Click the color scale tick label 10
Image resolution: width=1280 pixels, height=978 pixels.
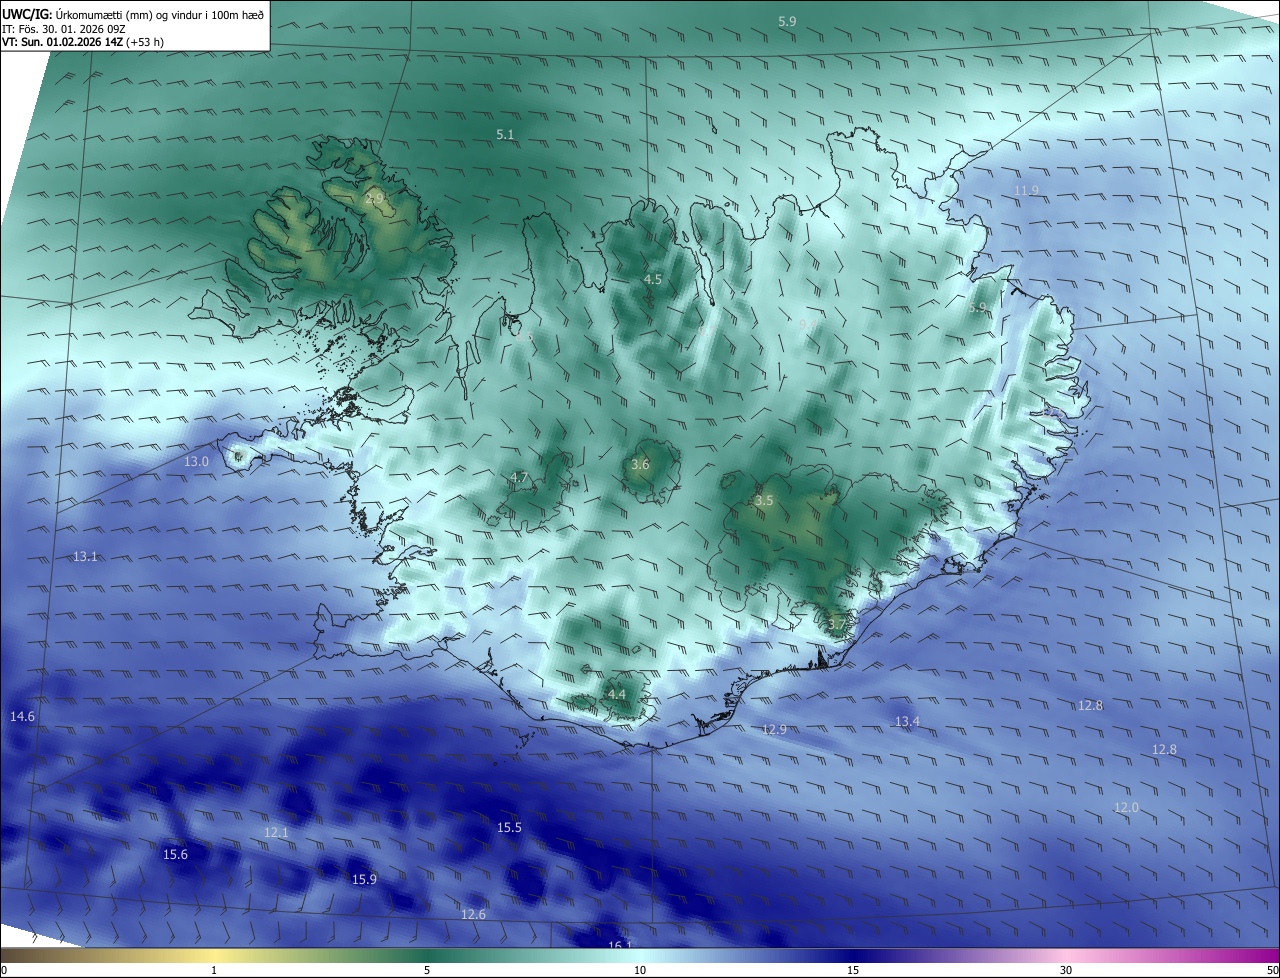pyautogui.click(x=640, y=970)
